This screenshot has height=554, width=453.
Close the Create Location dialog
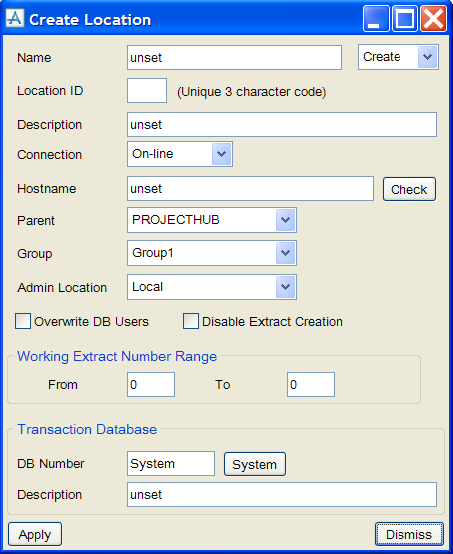(x=434, y=19)
